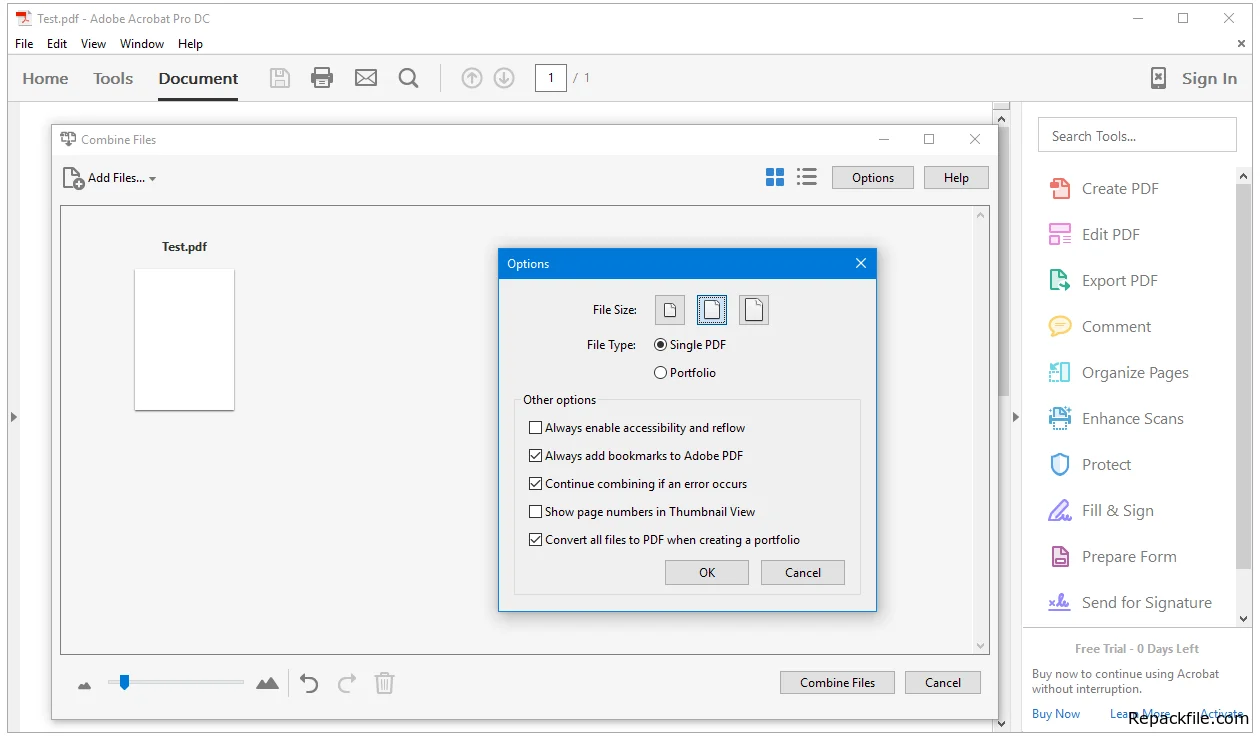Click the Buy Now link
Viewport: 1260px width, 737px height.
tap(1056, 714)
